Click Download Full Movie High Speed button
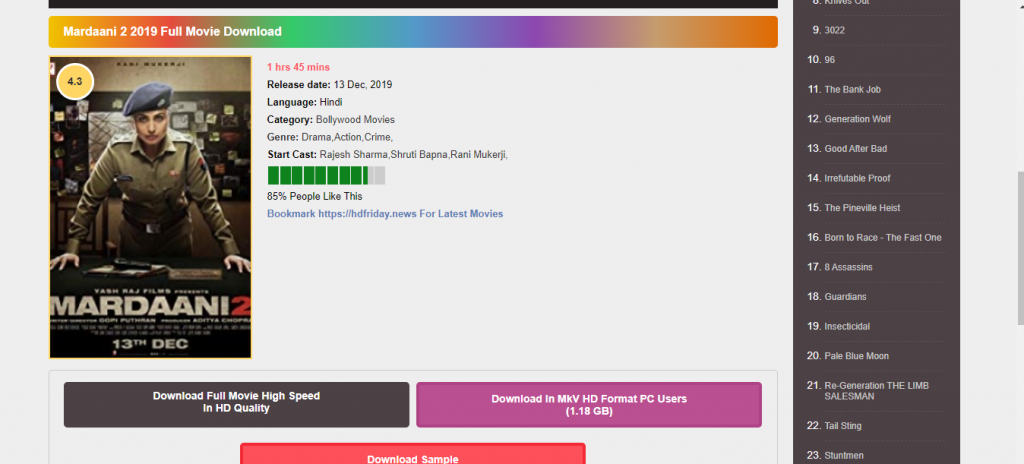This screenshot has width=1024, height=464. pos(236,405)
